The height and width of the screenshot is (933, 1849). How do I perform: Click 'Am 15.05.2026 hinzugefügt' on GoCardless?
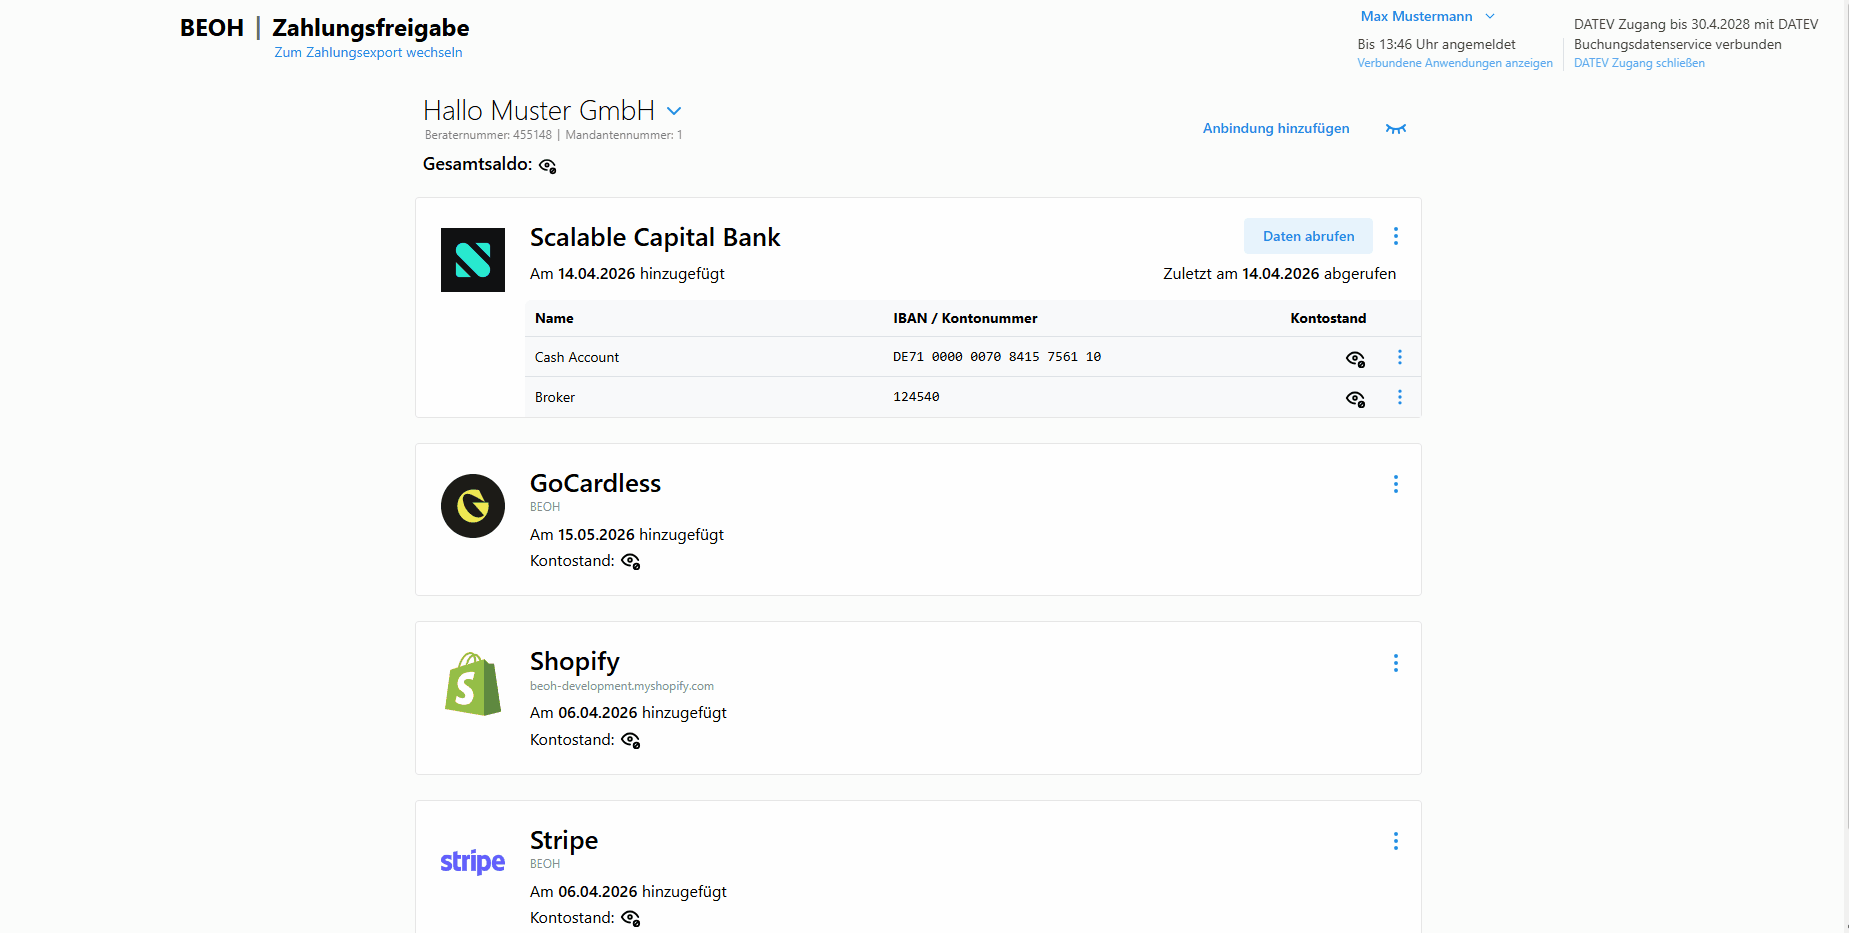coord(627,535)
